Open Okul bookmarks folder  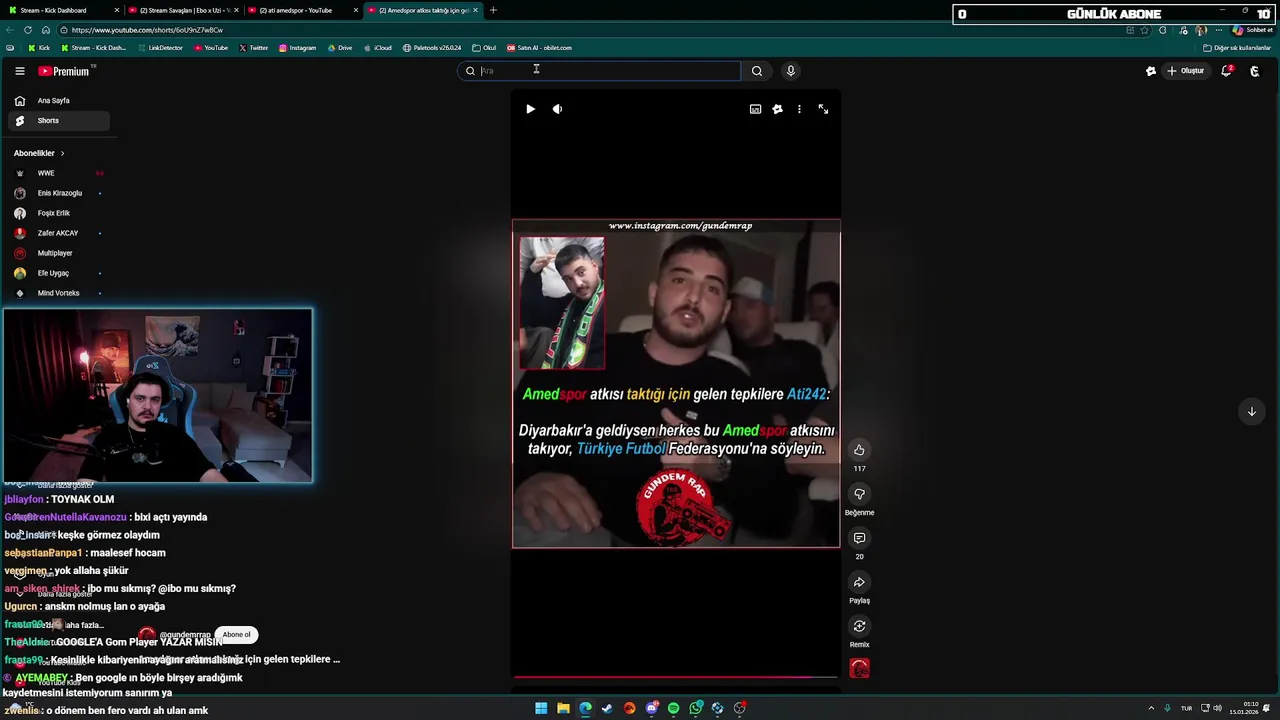coord(484,48)
